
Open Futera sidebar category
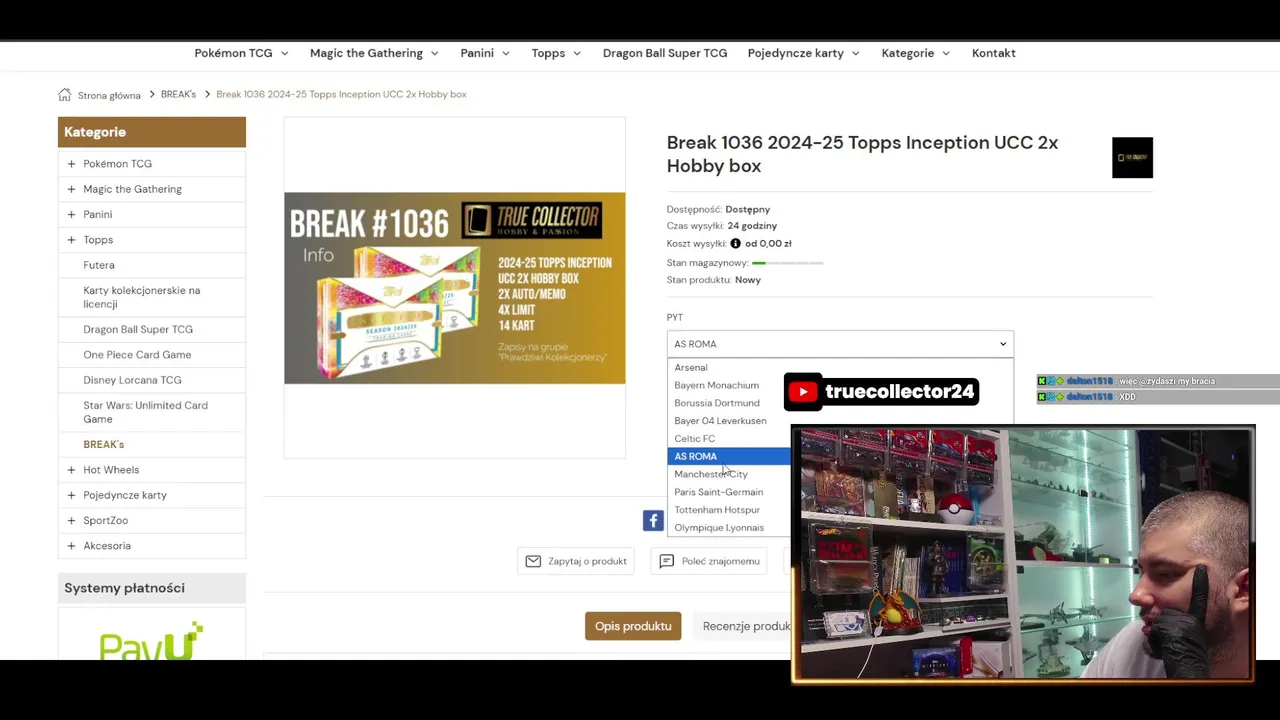(99, 265)
